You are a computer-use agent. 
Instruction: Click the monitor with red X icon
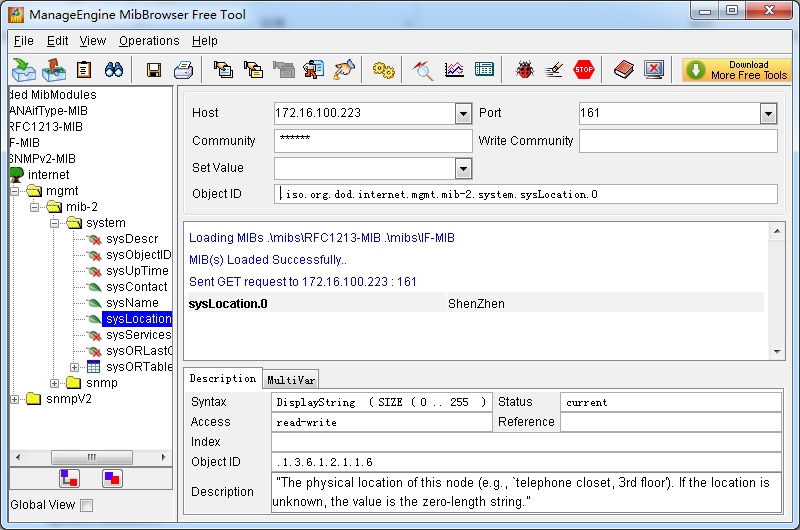click(654, 70)
